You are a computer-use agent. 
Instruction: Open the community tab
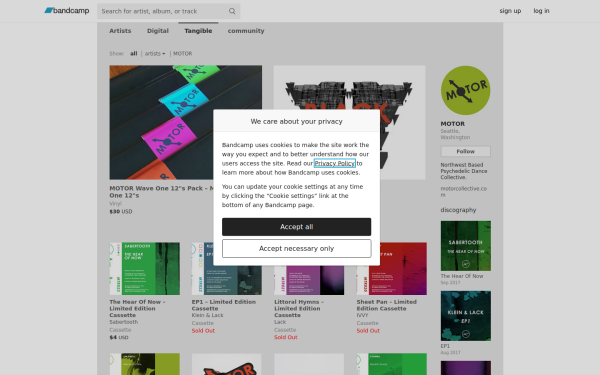point(246,31)
